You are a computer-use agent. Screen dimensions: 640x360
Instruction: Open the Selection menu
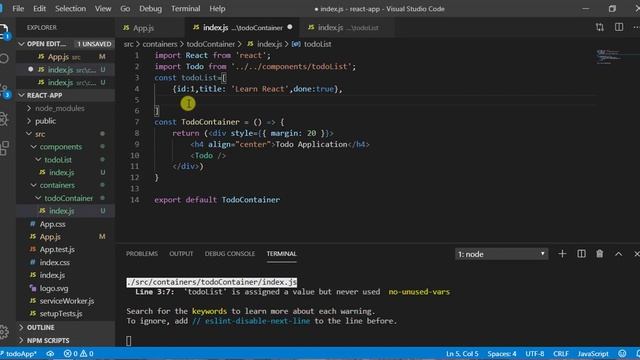pos(71,9)
